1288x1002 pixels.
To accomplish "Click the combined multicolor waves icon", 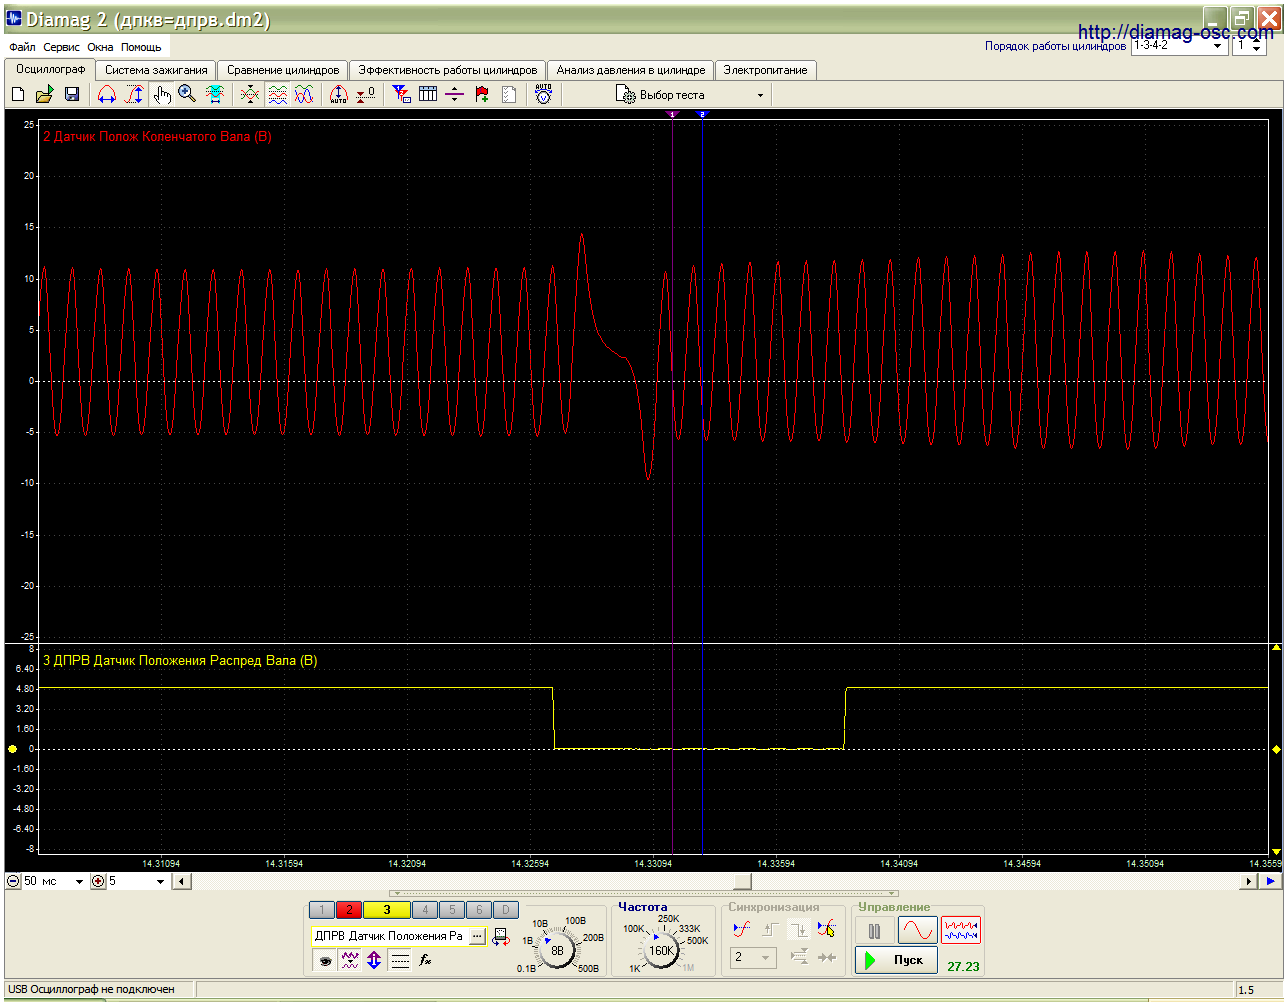I will (304, 94).
